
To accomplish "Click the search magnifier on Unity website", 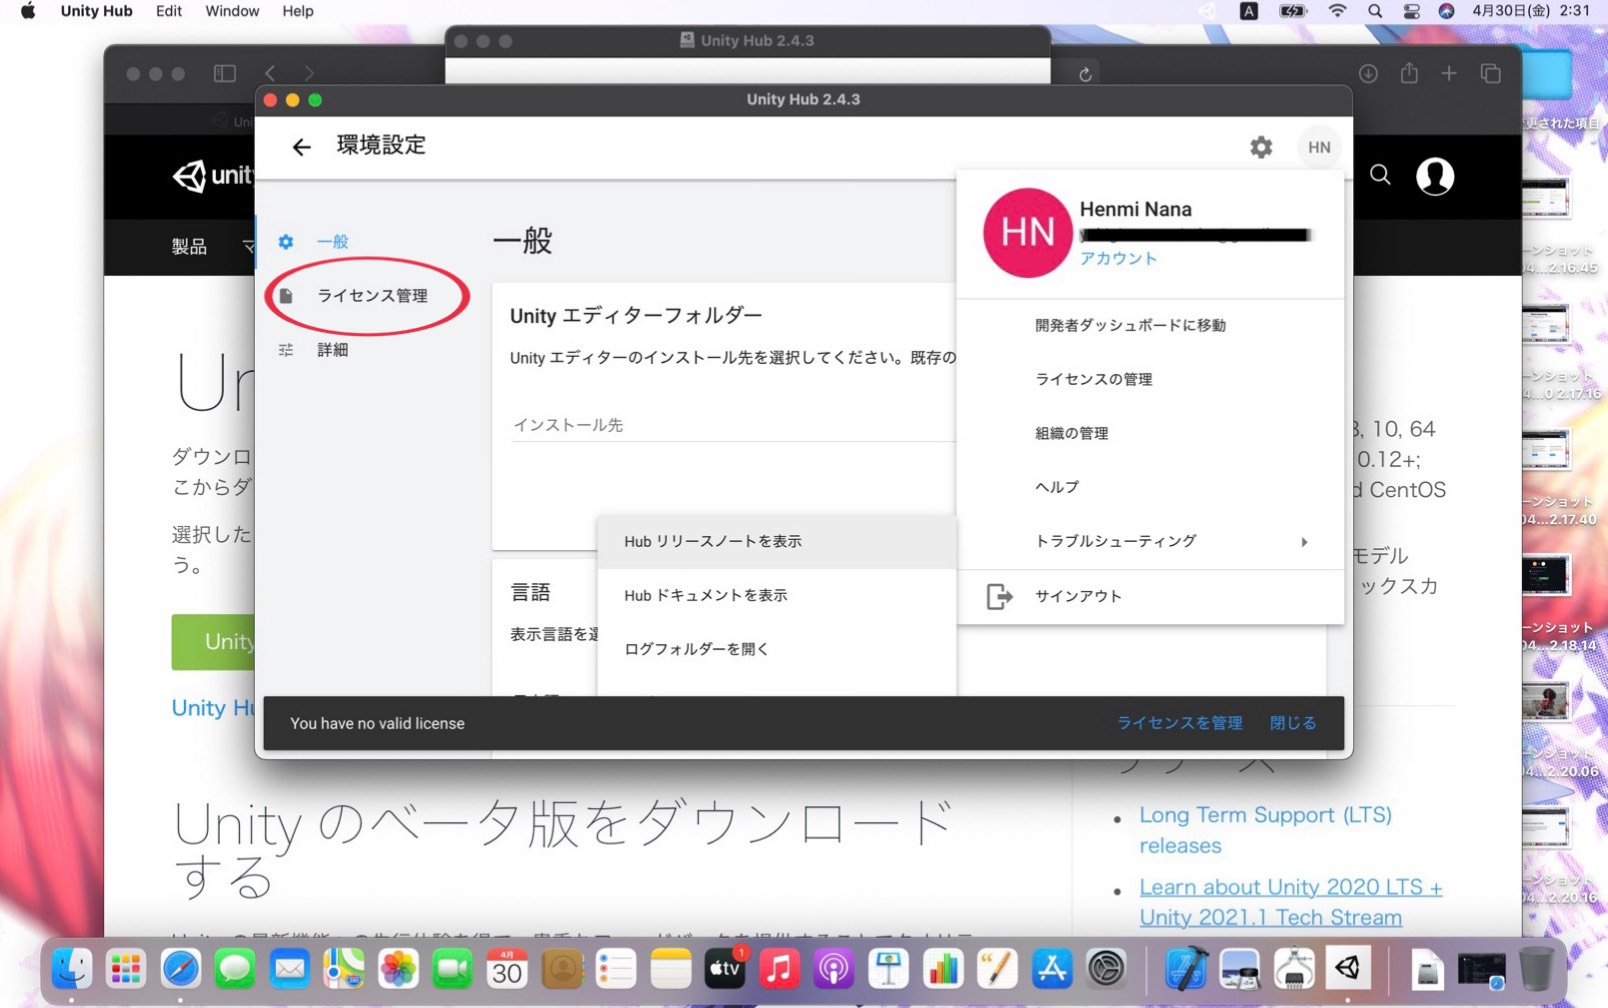I will point(1380,176).
